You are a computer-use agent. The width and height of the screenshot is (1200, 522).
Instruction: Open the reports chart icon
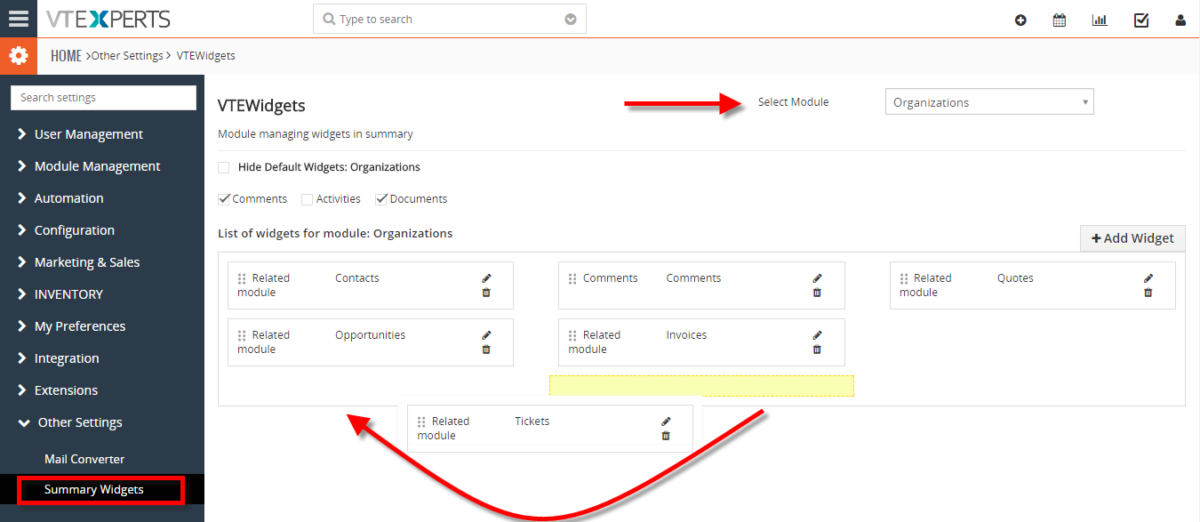click(x=1099, y=20)
